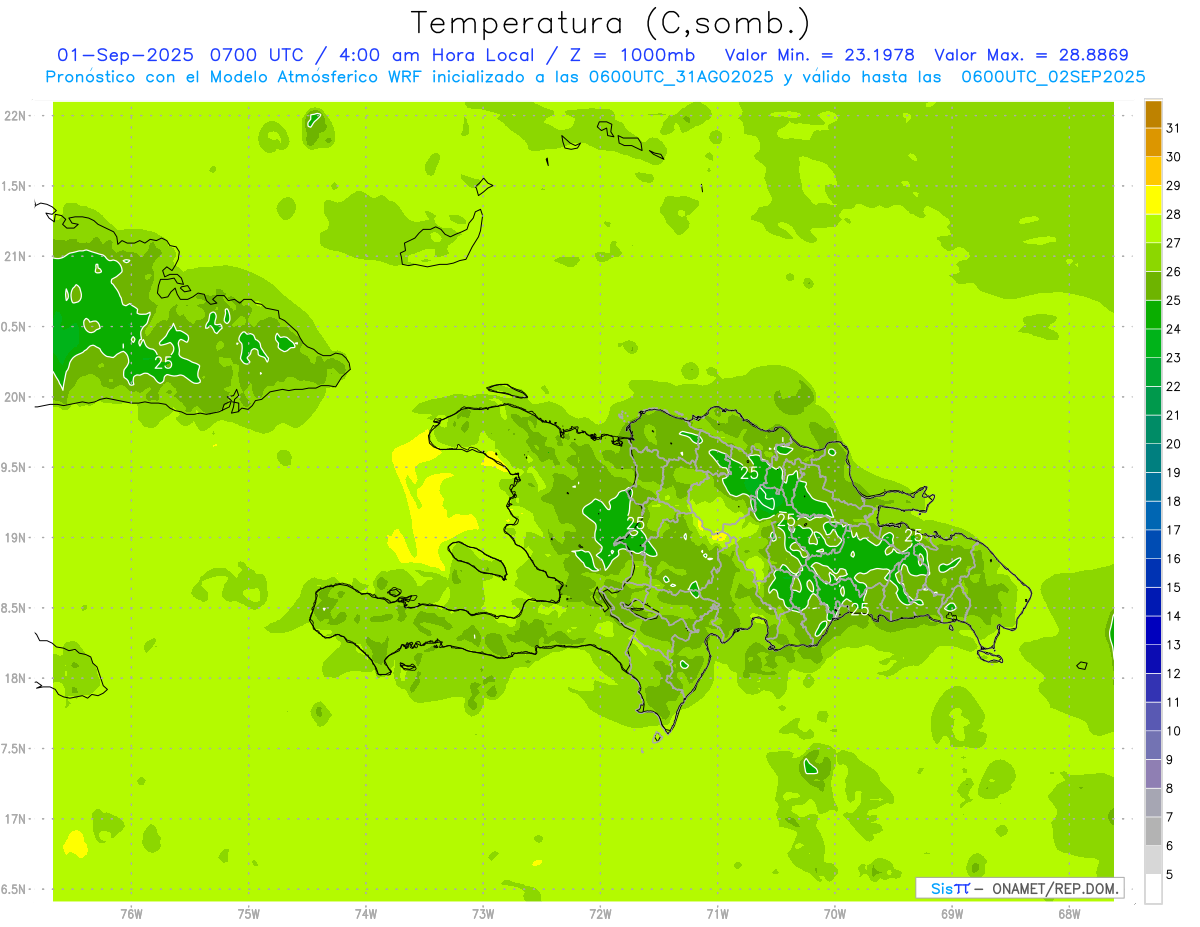The height and width of the screenshot is (927, 1200).
Task: Click the legend value "5"
Action: coord(1170,875)
